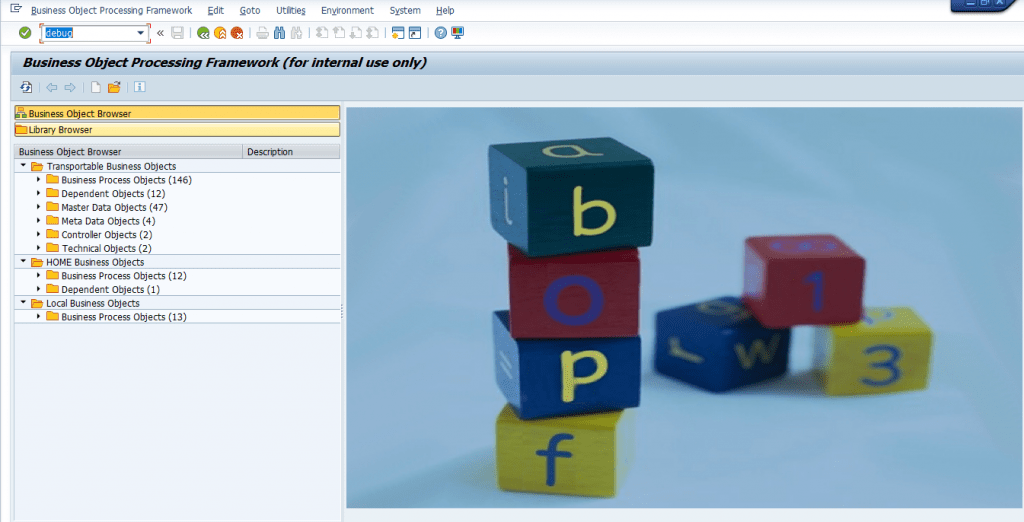This screenshot has height=522, width=1024.
Task: Open the Edit menu
Action: coord(216,10)
